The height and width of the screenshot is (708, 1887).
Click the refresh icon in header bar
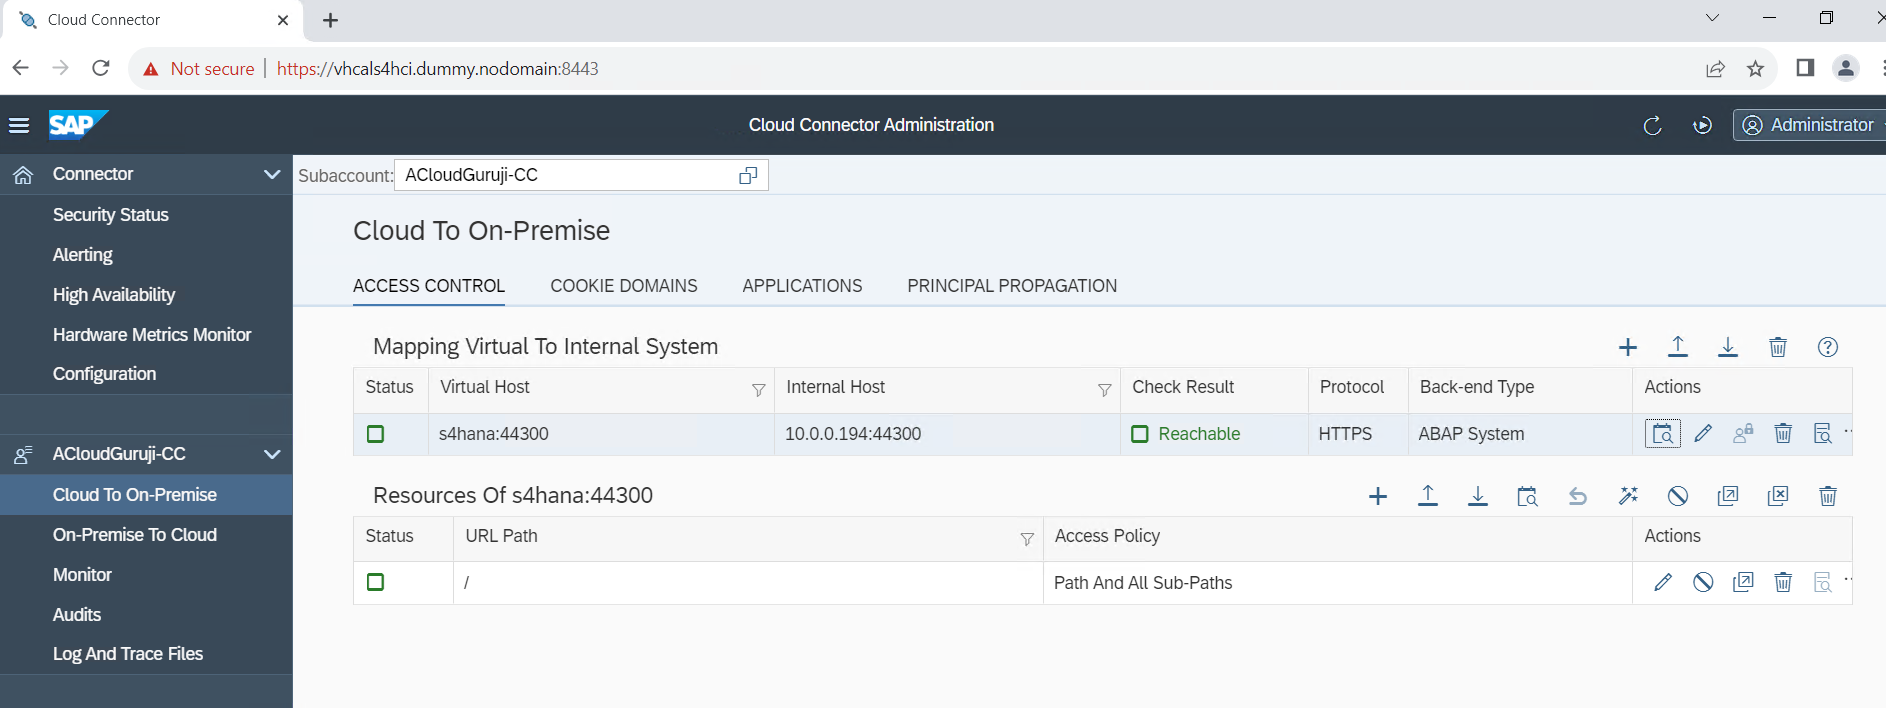tap(1652, 125)
